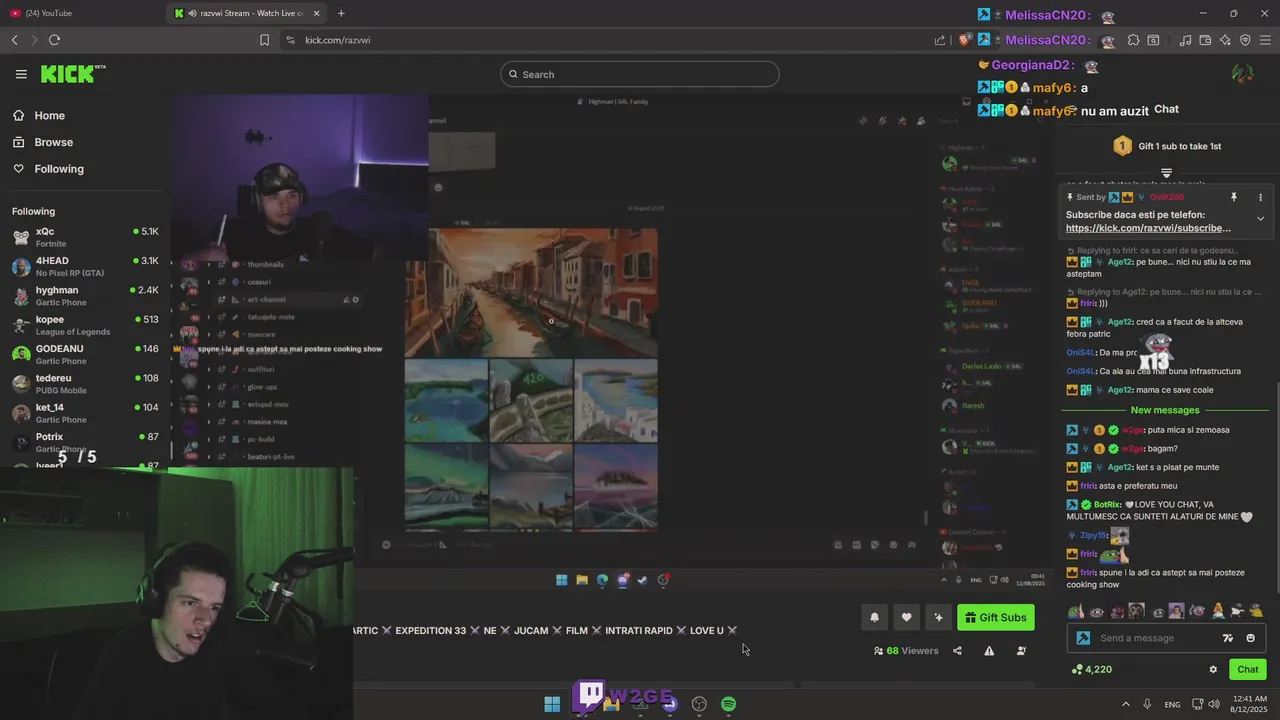Open xQc channel in Following list

point(85,237)
